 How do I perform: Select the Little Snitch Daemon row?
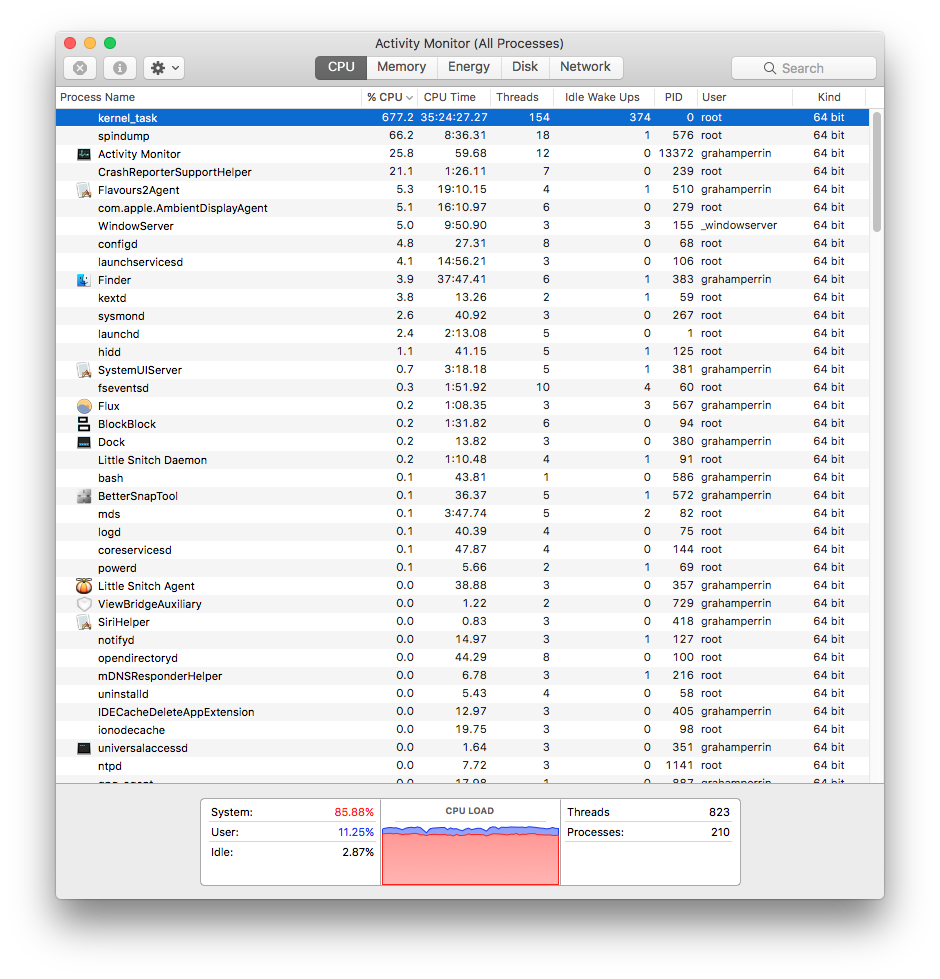[463, 460]
